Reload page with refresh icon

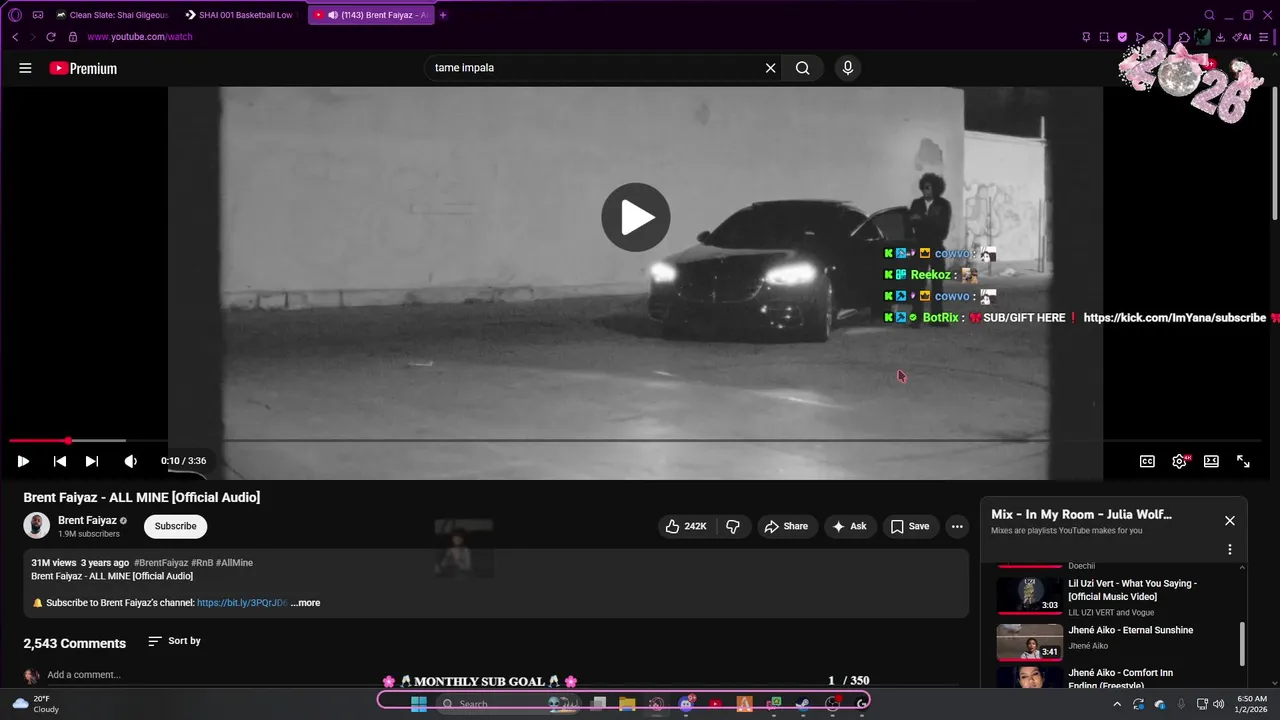[51, 37]
